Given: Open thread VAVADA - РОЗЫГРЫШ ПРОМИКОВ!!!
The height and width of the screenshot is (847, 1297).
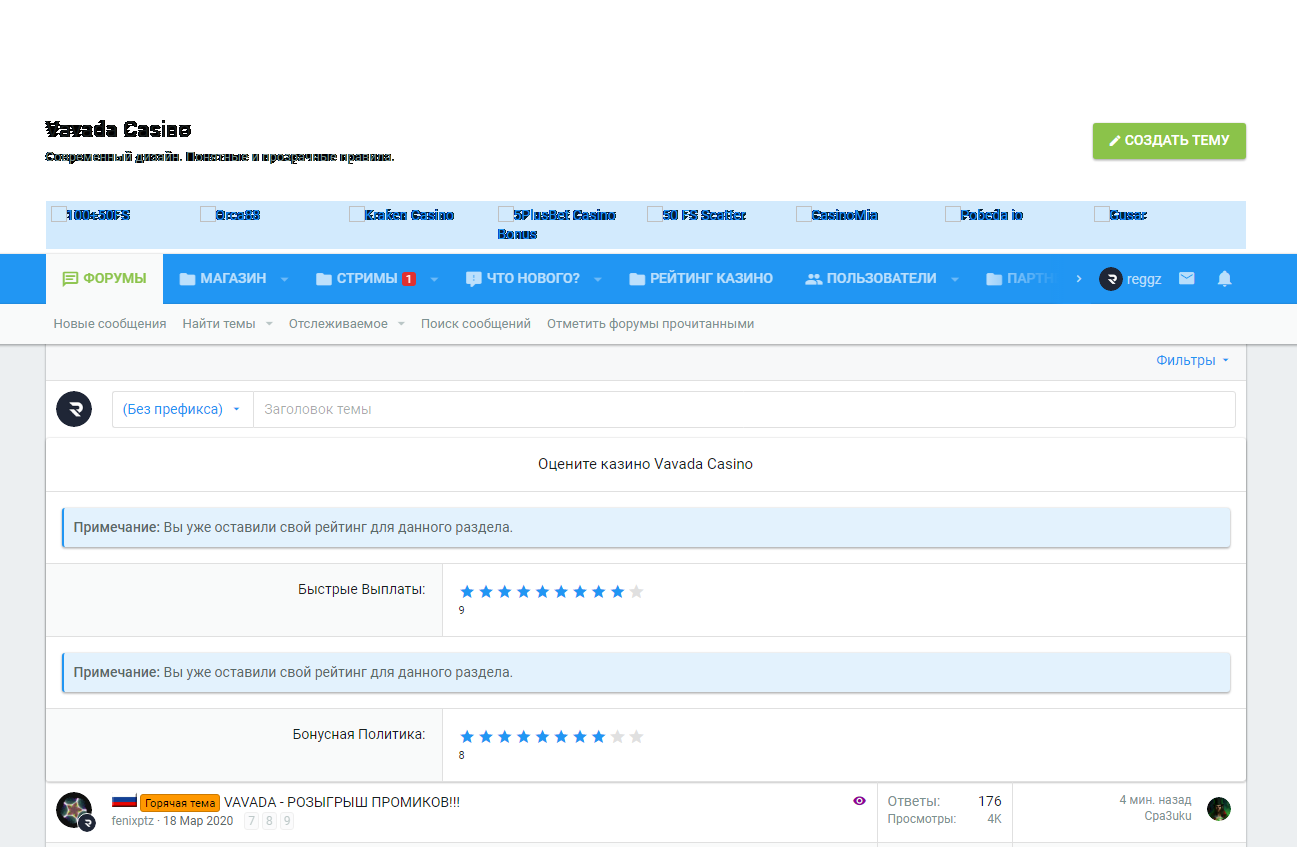Looking at the screenshot, I should point(342,802).
